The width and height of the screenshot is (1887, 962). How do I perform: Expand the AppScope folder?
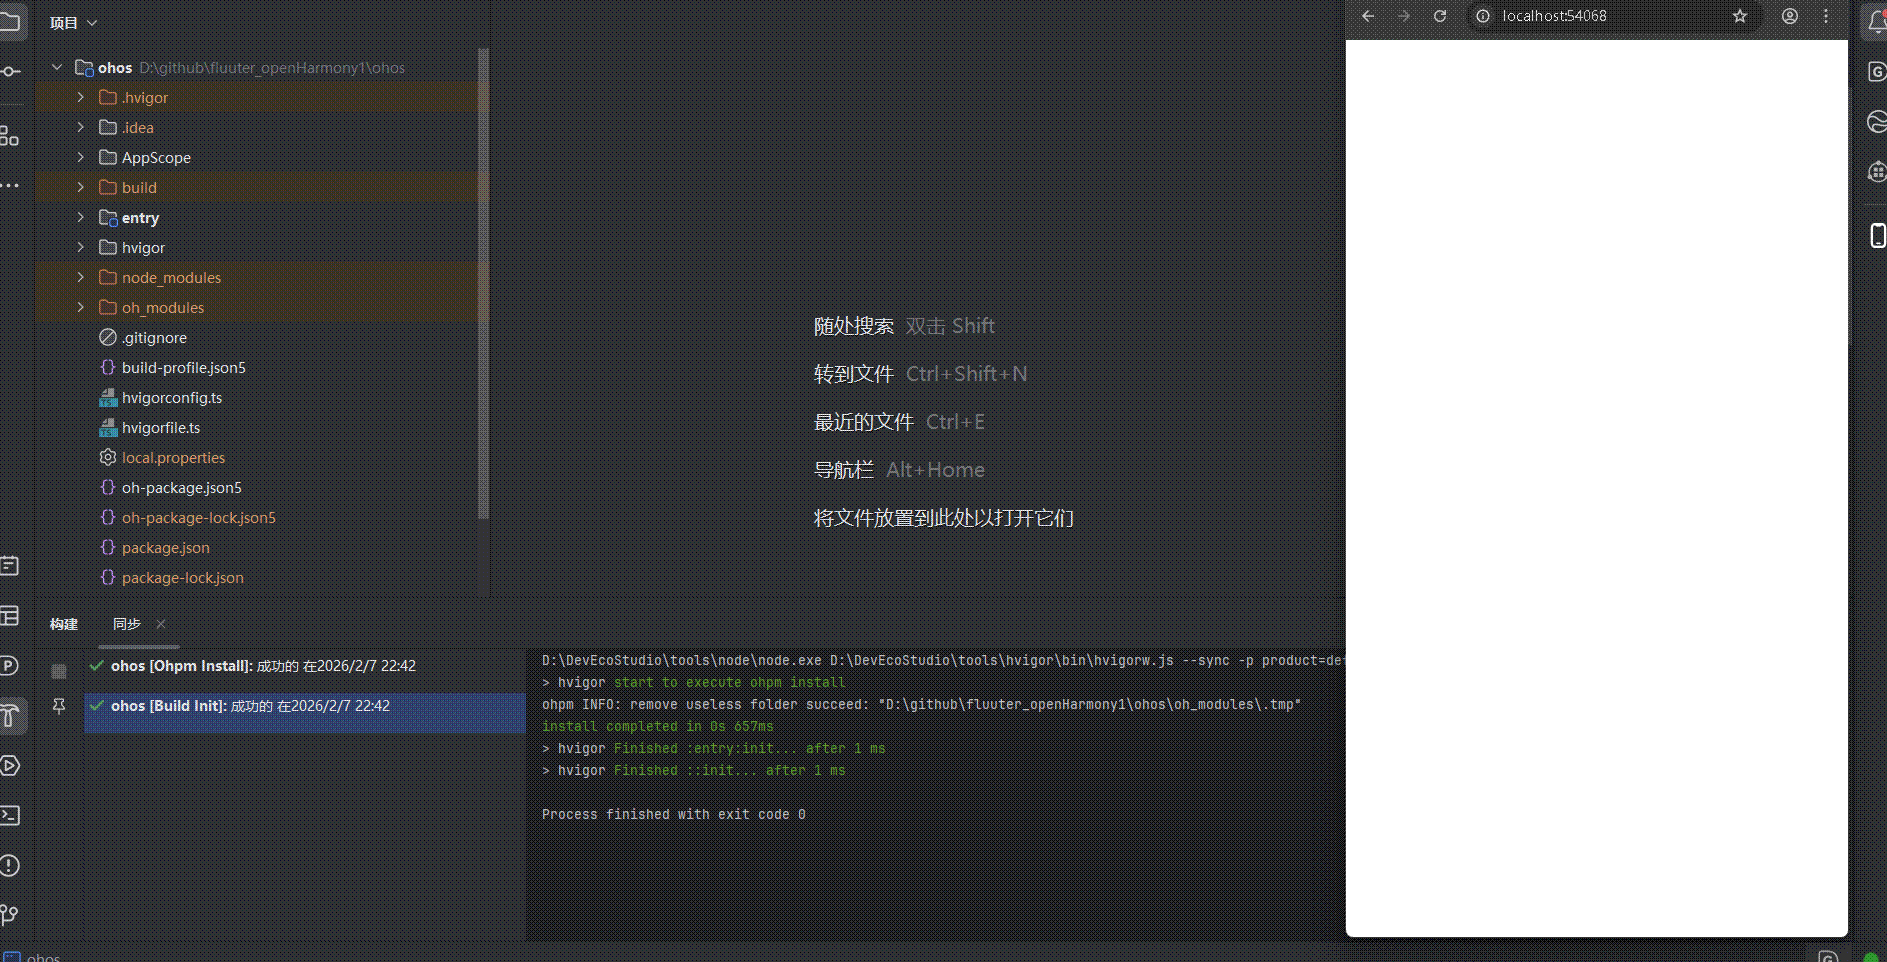[81, 157]
